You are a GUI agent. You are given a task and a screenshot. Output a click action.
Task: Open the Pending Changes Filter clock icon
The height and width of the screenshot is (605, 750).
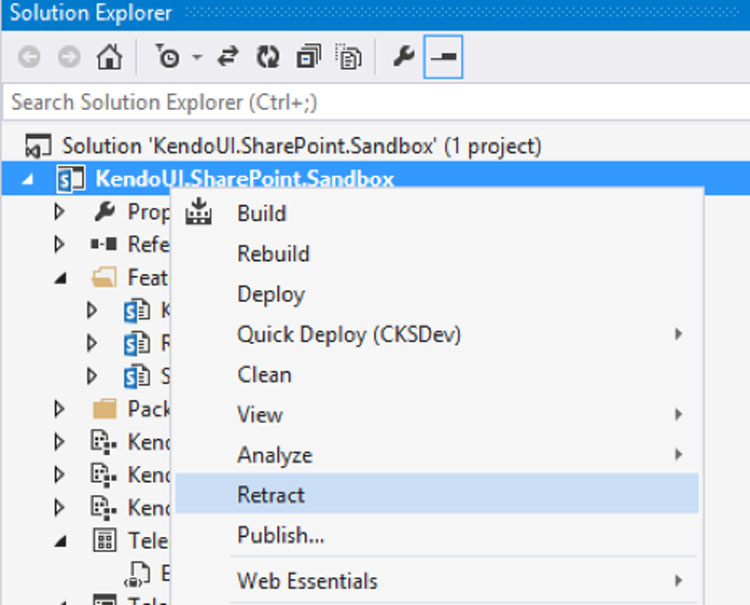coord(167,56)
